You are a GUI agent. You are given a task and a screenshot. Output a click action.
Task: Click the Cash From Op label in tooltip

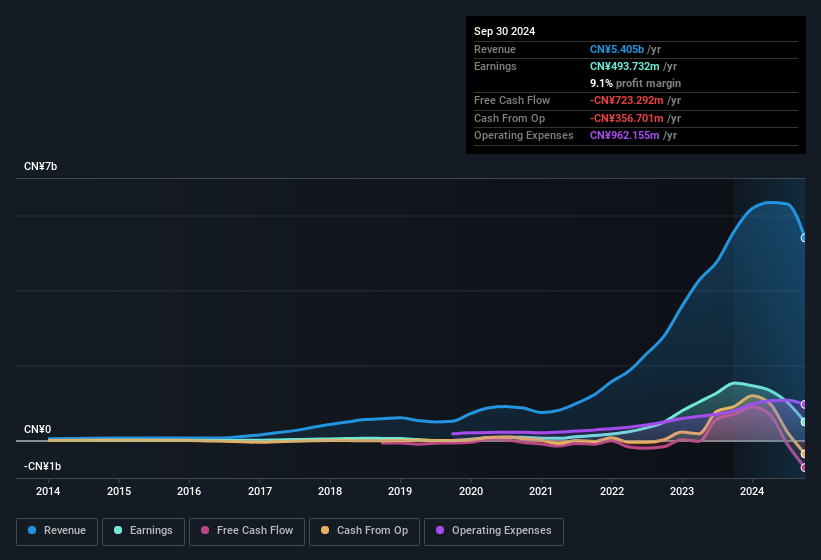(x=509, y=118)
